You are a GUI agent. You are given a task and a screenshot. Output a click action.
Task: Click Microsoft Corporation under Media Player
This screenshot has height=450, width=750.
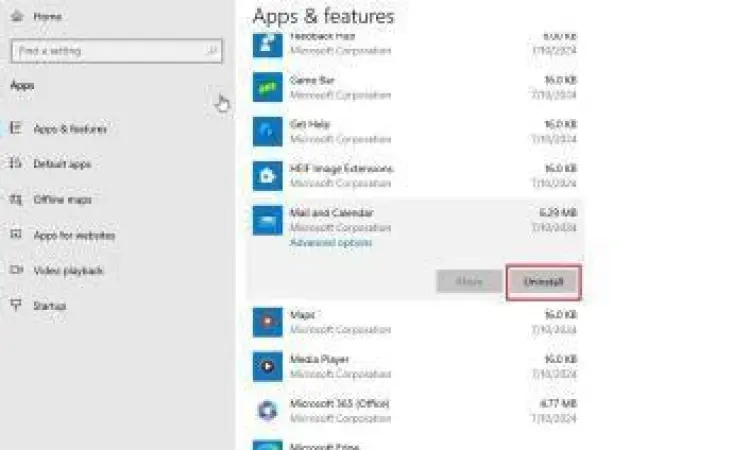[x=340, y=374]
